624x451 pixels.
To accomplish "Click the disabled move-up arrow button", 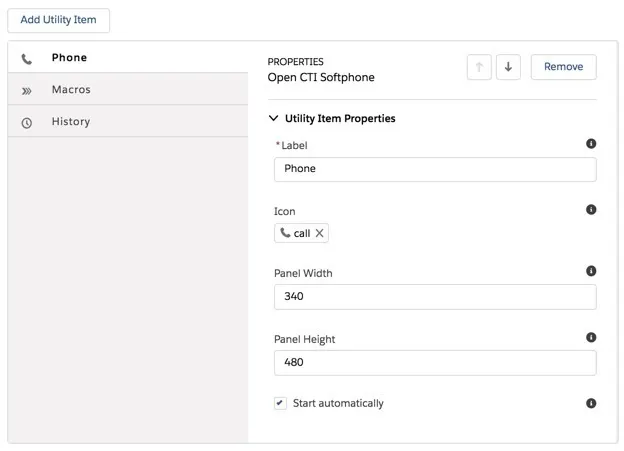I will click(479, 67).
